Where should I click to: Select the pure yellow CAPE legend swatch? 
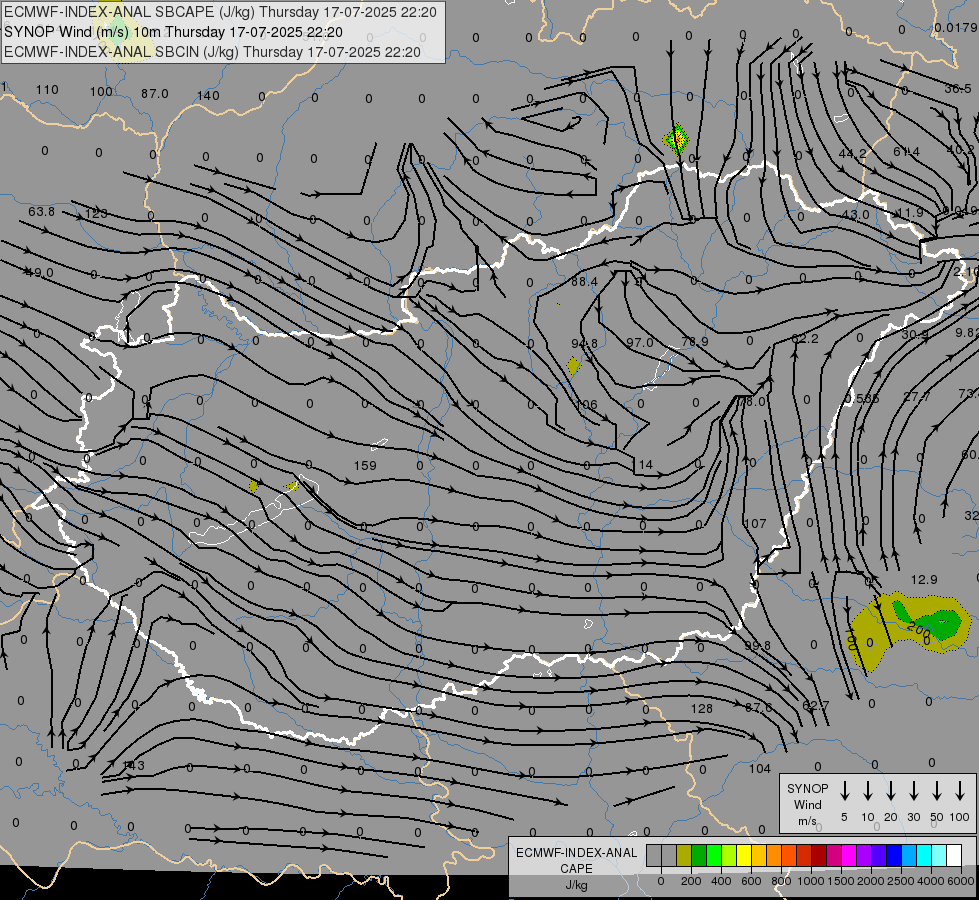[744, 856]
